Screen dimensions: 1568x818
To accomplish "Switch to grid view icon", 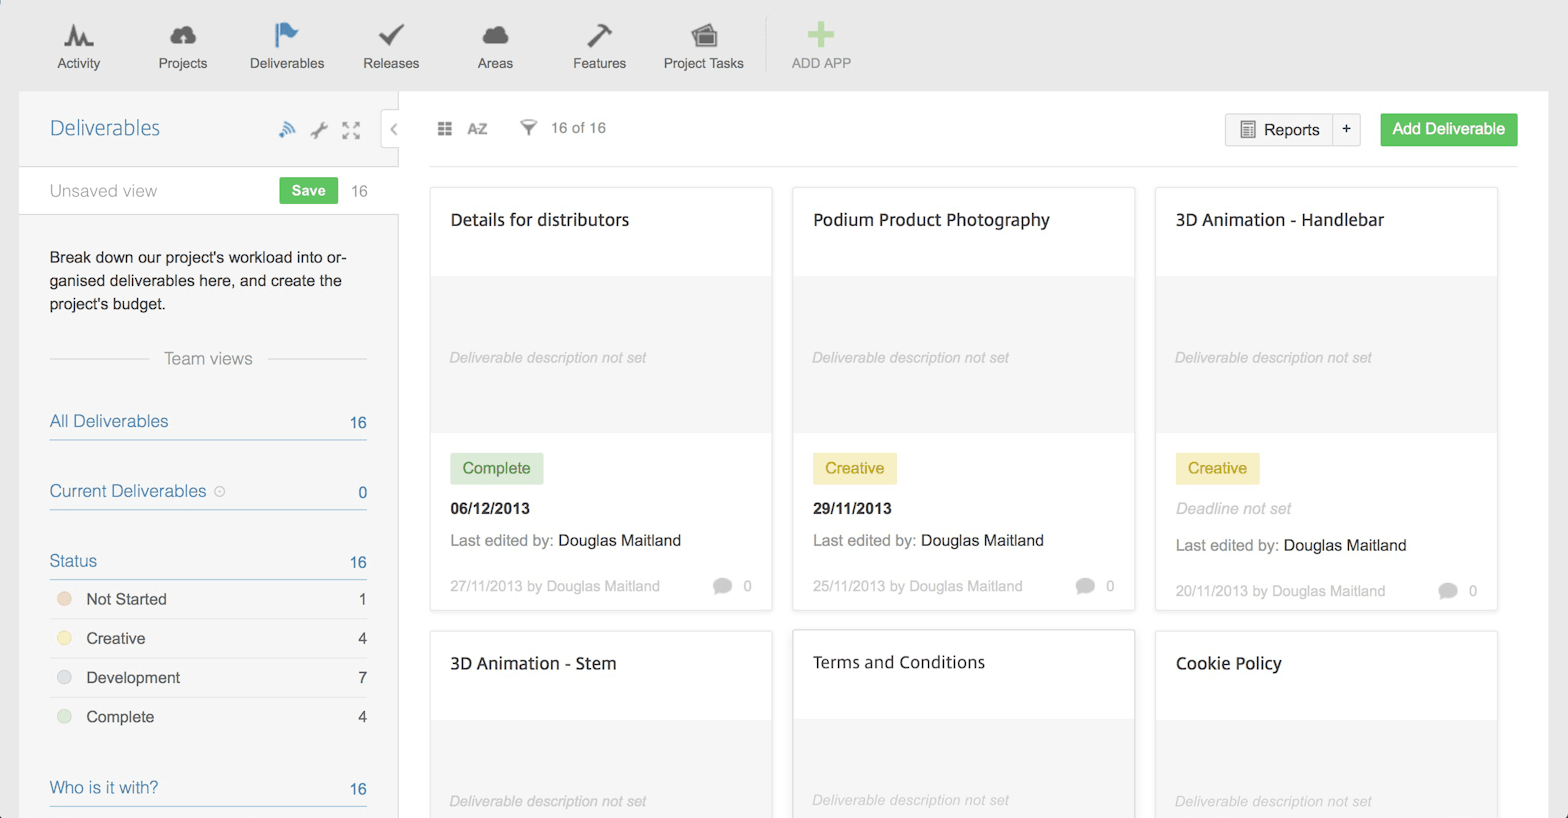I will (445, 128).
